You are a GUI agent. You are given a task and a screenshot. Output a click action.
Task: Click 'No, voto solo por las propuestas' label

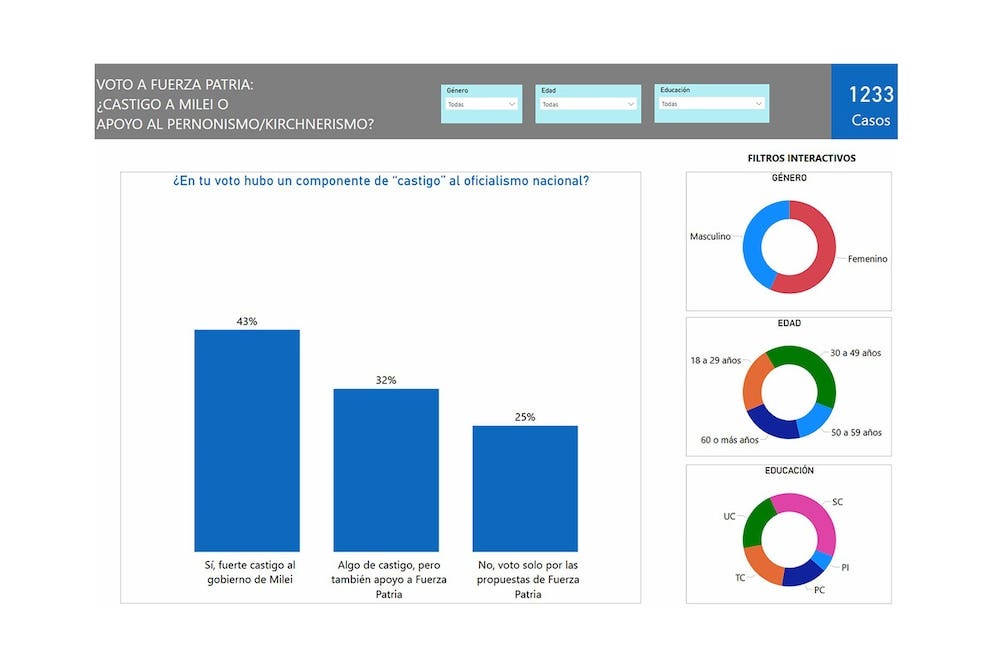528,579
